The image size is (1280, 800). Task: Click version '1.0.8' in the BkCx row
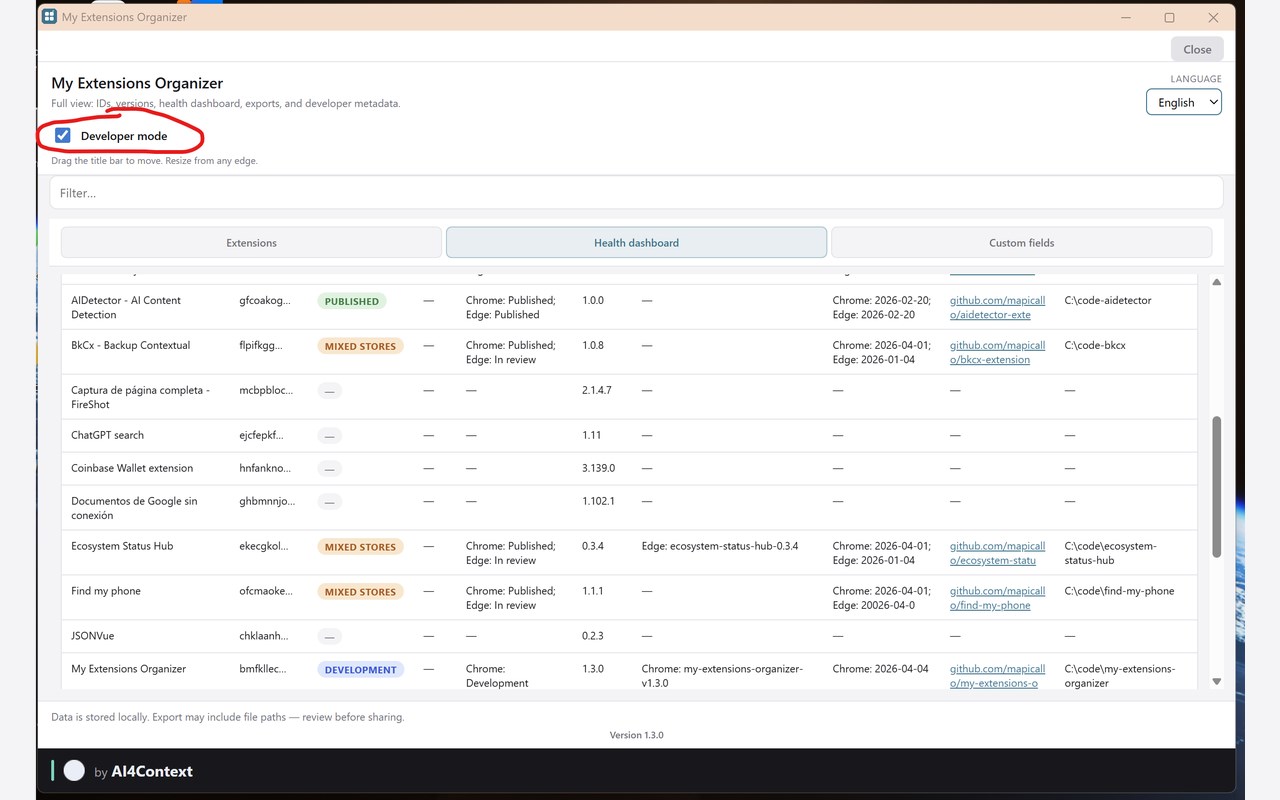coord(593,345)
